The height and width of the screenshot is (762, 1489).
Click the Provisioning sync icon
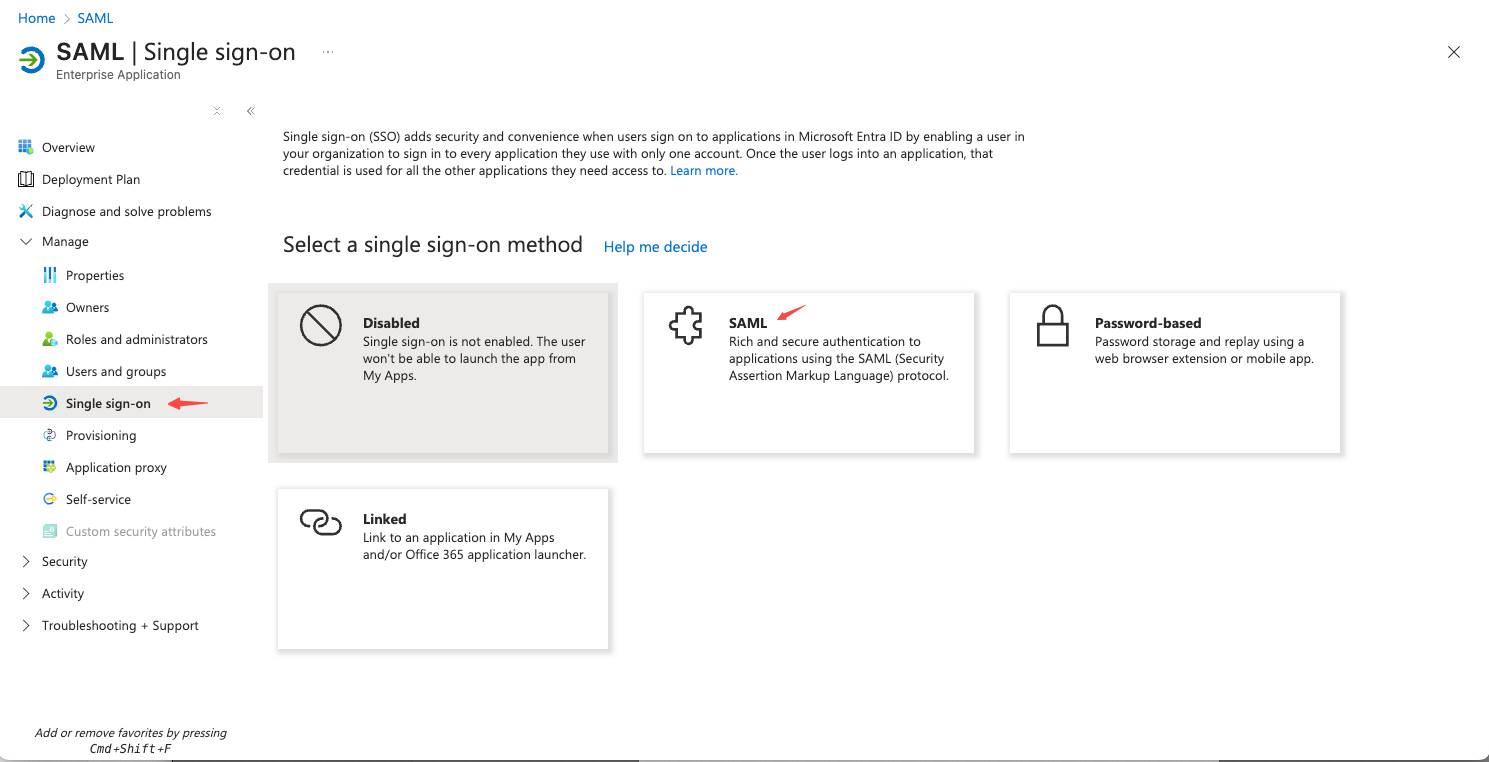(x=50, y=435)
